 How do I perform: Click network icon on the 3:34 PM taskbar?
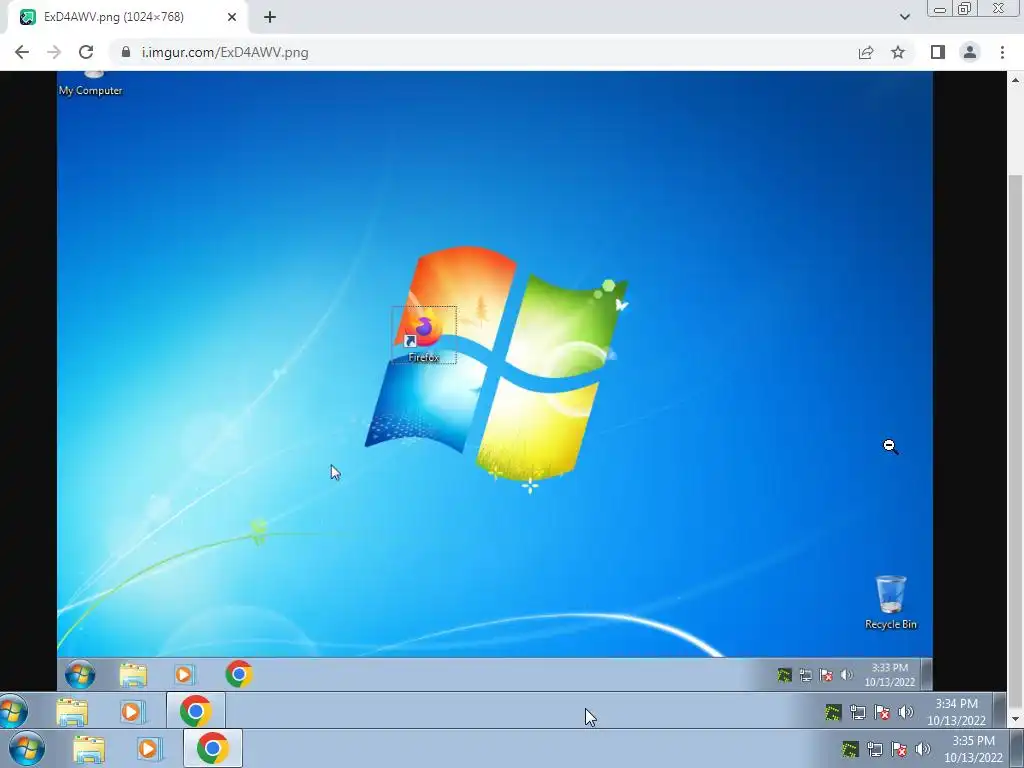click(857, 712)
